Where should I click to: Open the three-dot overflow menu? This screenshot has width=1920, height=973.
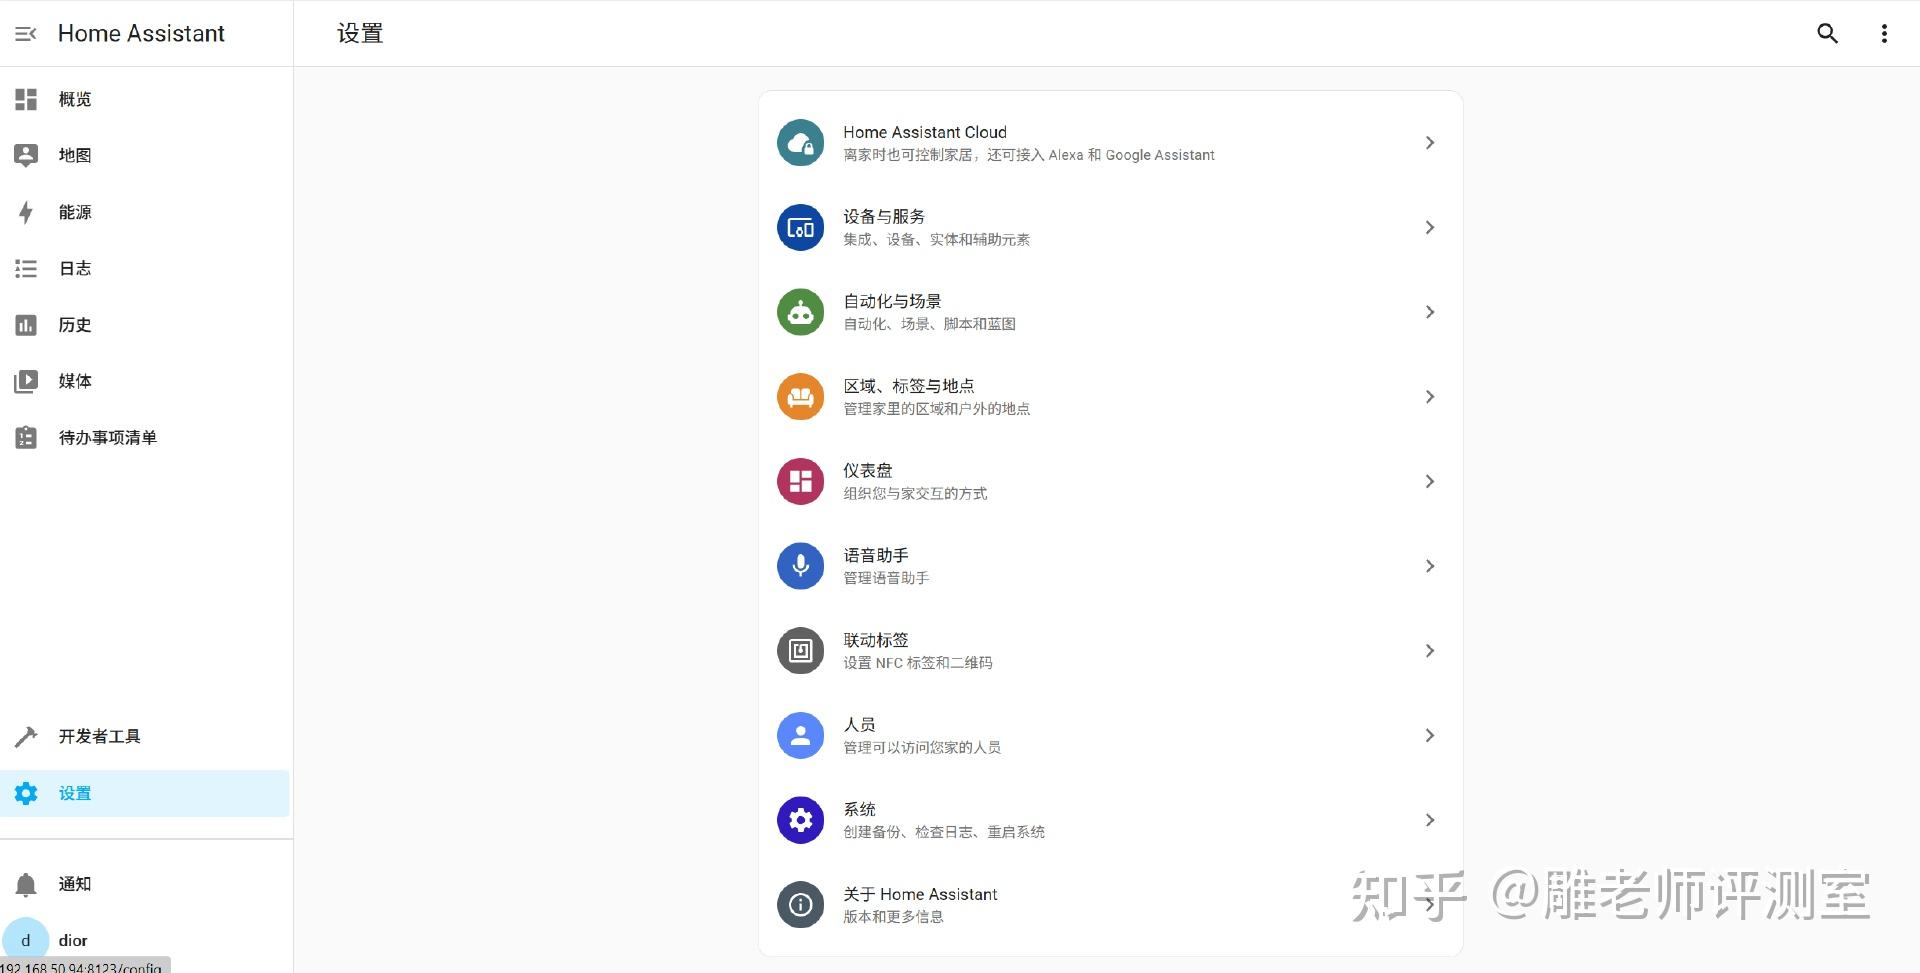[1884, 34]
